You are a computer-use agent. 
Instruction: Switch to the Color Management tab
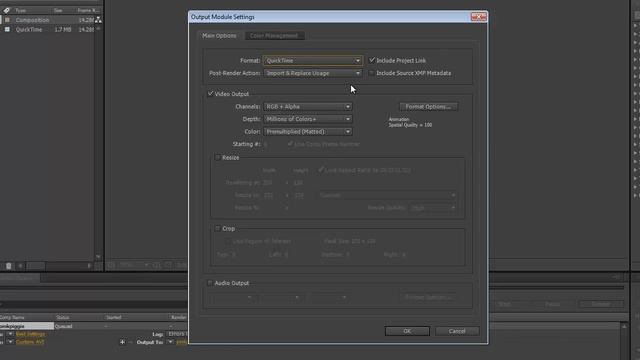pyautogui.click(x=274, y=36)
